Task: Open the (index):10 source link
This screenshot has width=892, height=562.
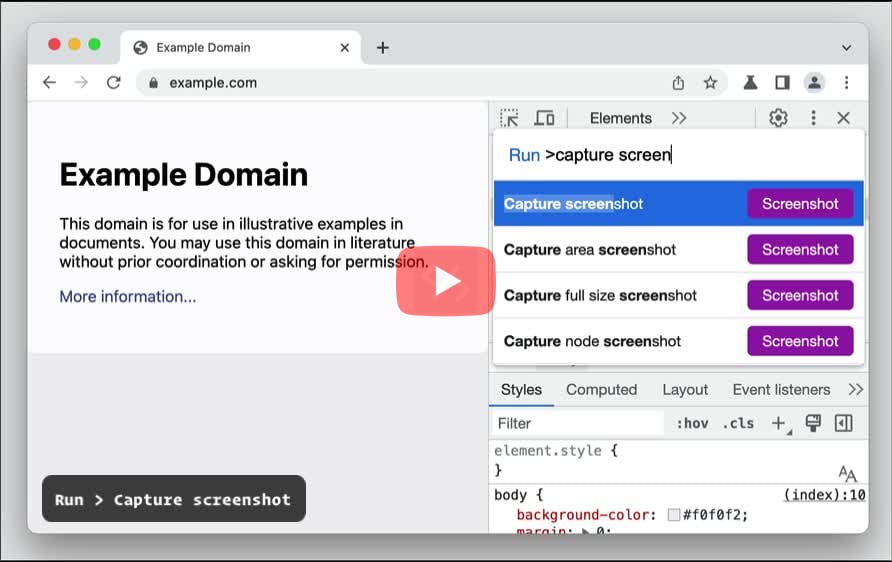Action: (x=824, y=495)
